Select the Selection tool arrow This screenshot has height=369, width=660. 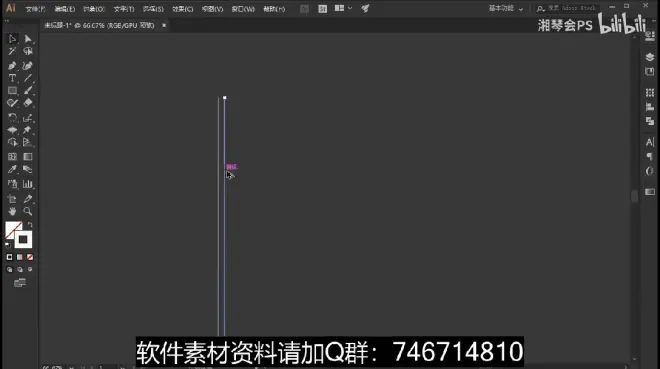(x=12, y=39)
